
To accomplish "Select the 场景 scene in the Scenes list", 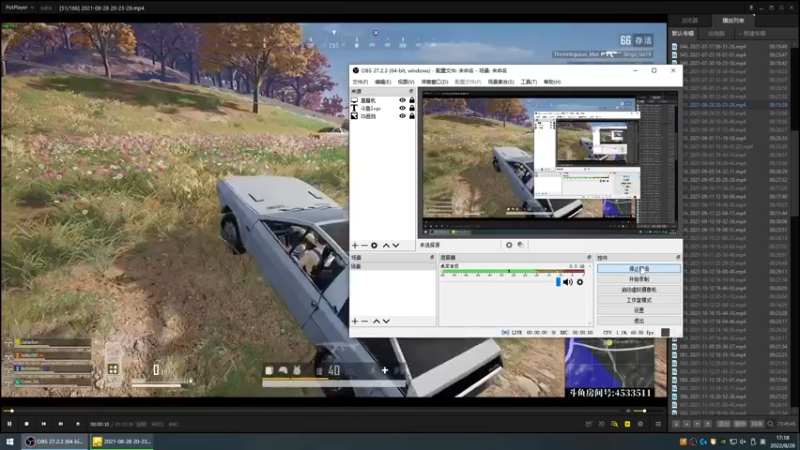I will pos(392,266).
